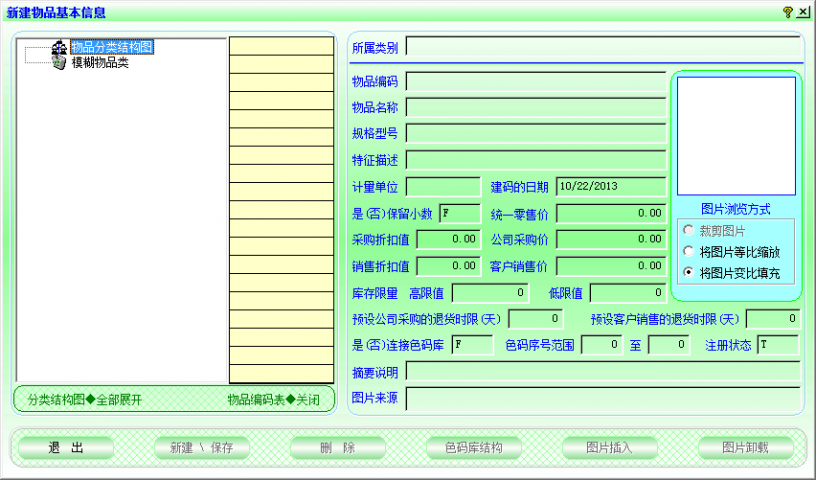Click the 图片卸载 button
The width and height of the screenshot is (816, 480).
coord(745,448)
